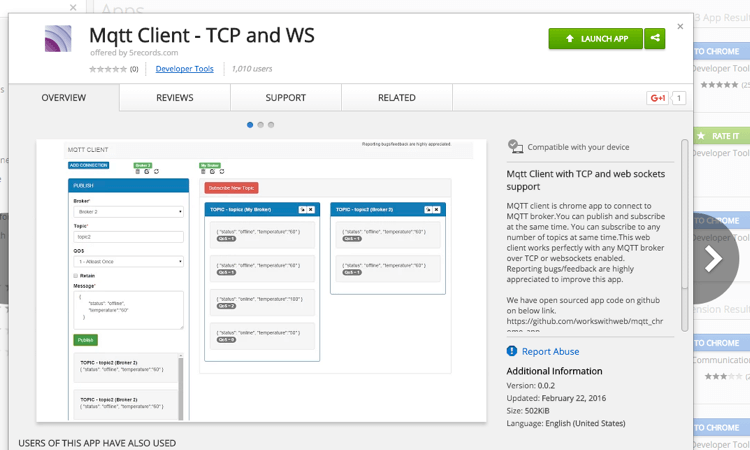
Task: Click collapse icon on topic2 (My Broker) panel
Action: [x=303, y=209]
